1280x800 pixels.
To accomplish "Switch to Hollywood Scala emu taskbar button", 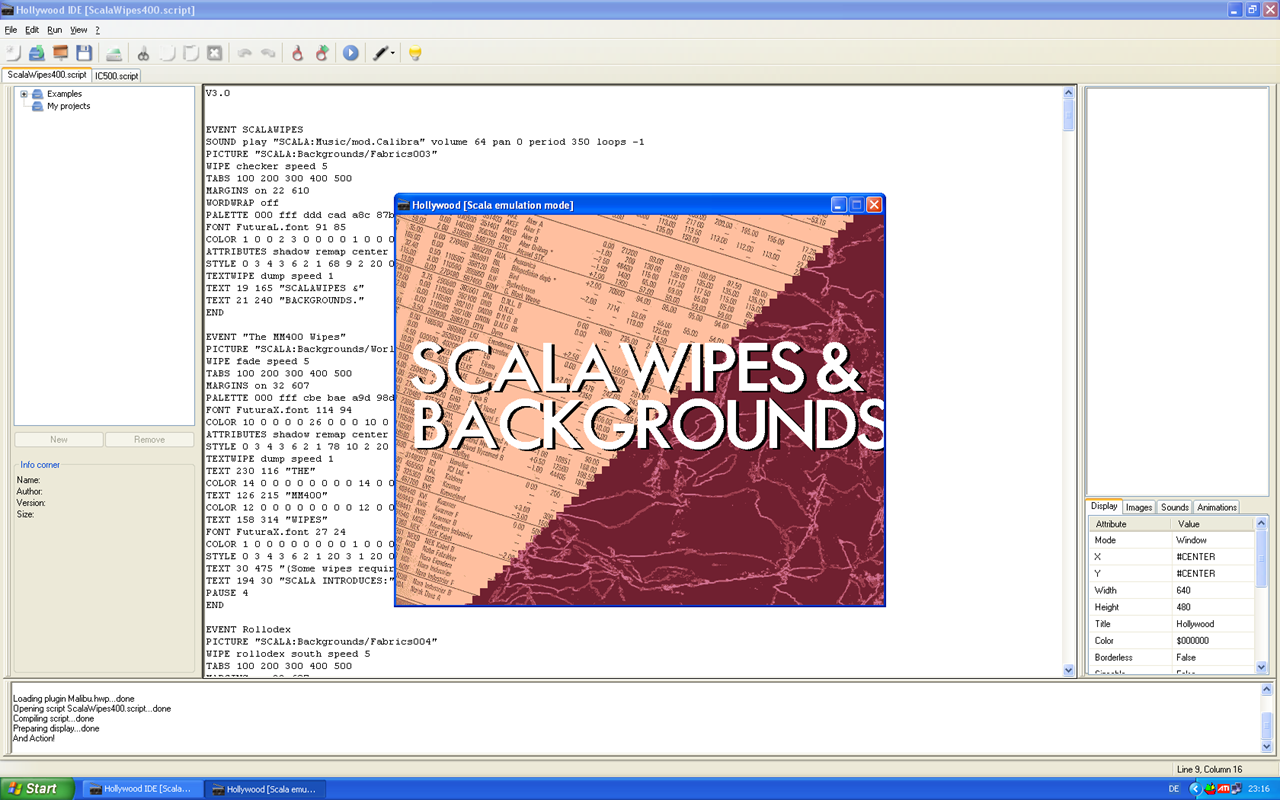I will (264, 789).
